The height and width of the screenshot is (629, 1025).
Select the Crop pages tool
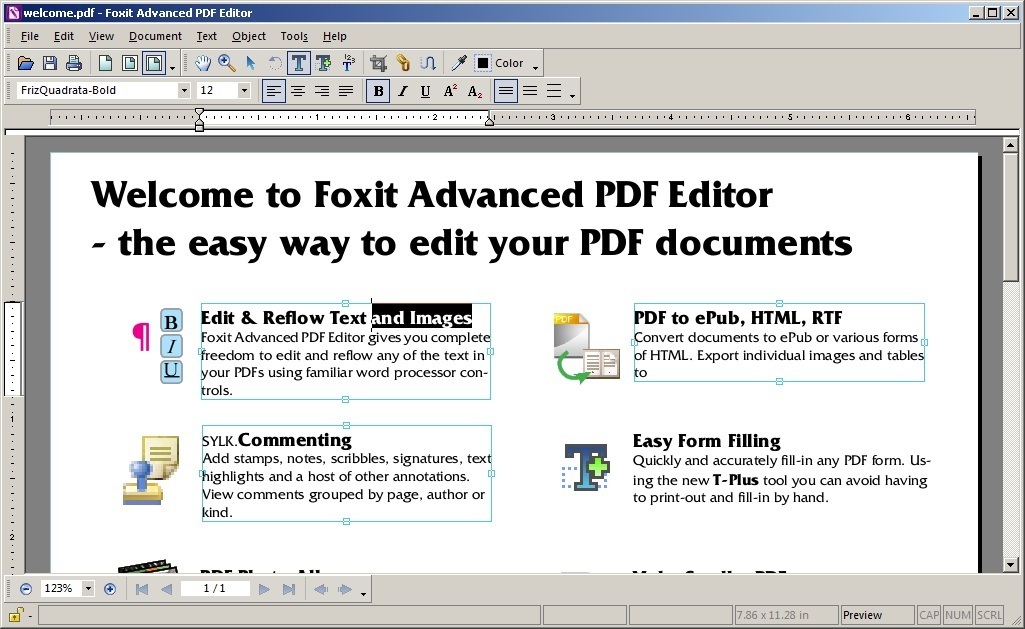[x=378, y=62]
